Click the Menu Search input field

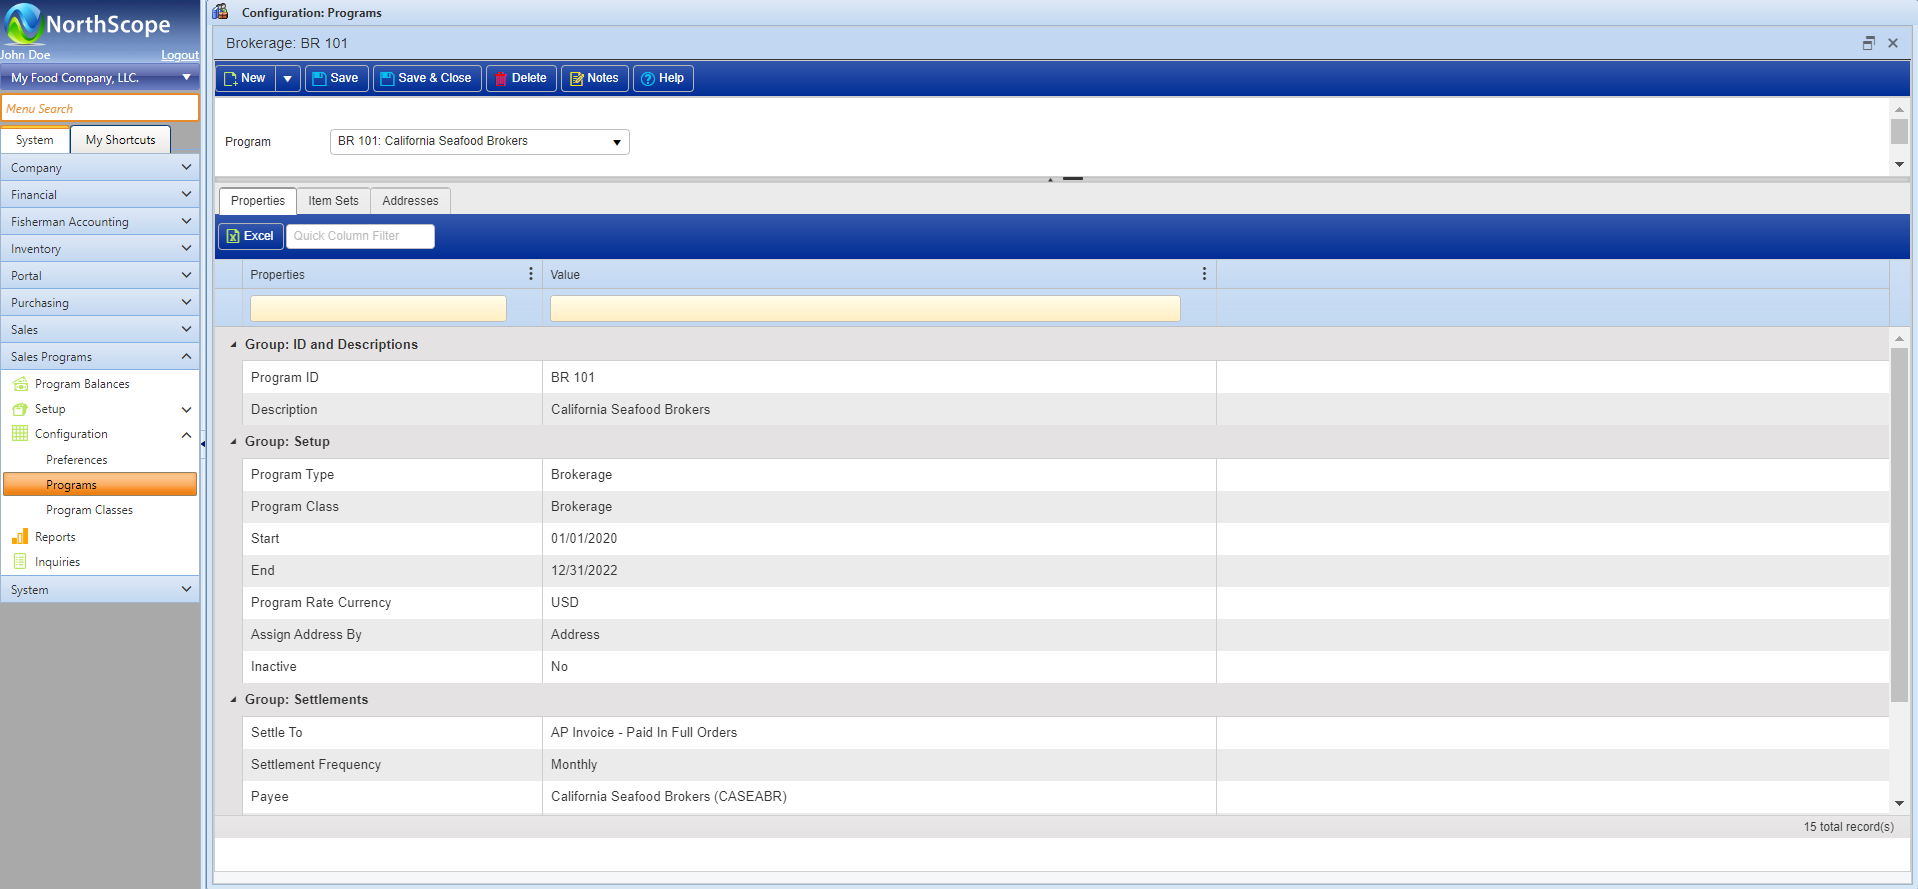tap(100, 109)
